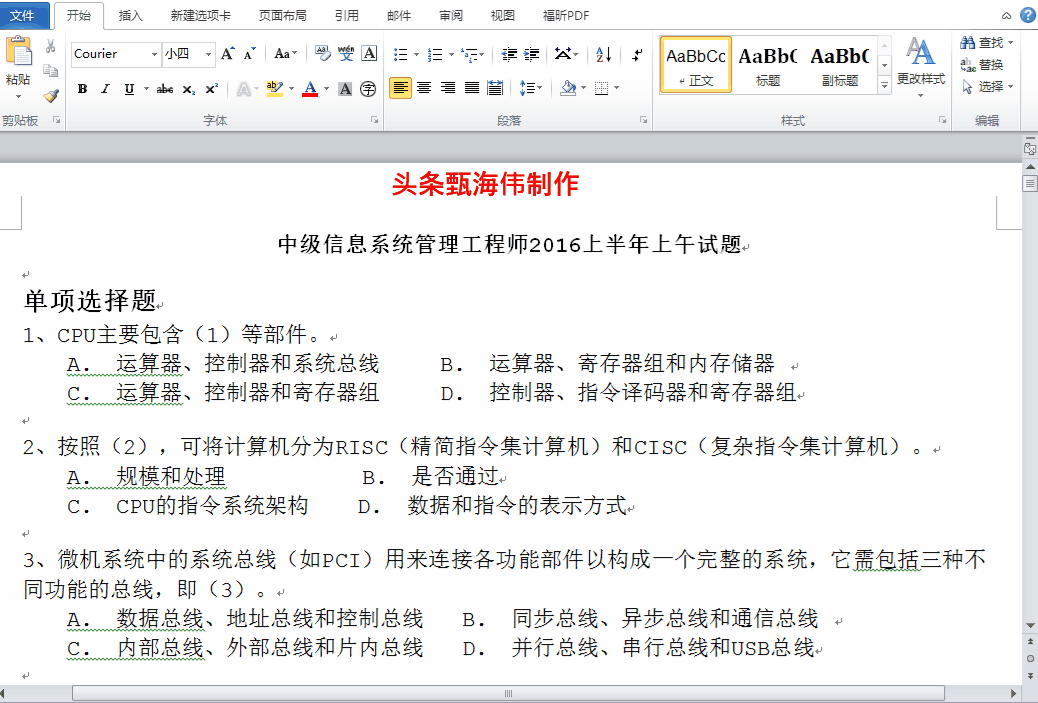Center align text
1038x703 pixels.
(x=424, y=87)
